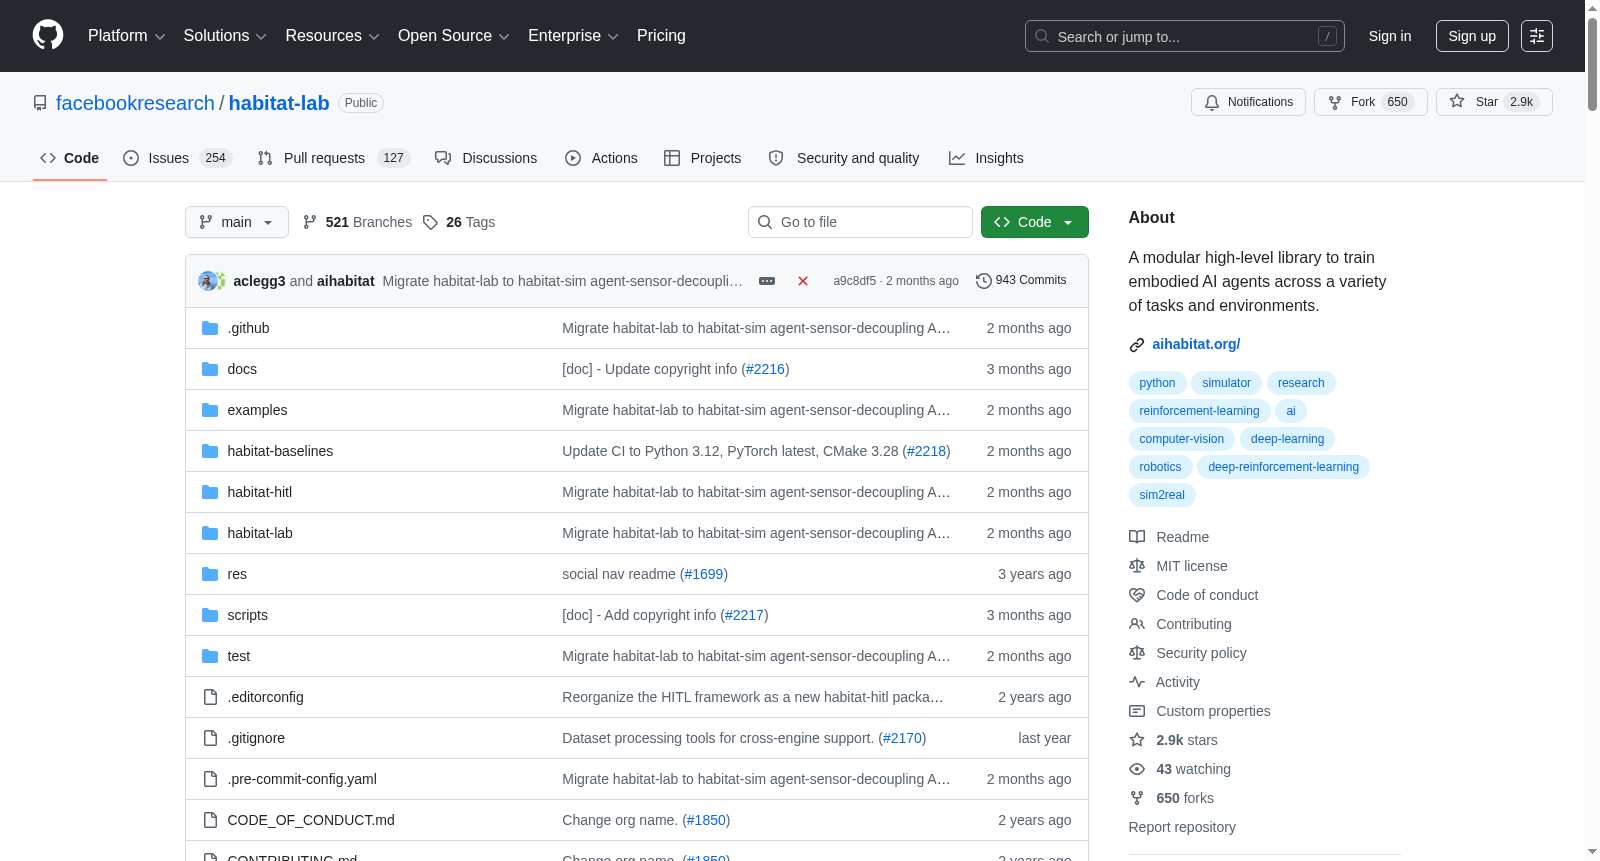Click the examples folder icon
This screenshot has width=1600, height=861.
point(210,410)
